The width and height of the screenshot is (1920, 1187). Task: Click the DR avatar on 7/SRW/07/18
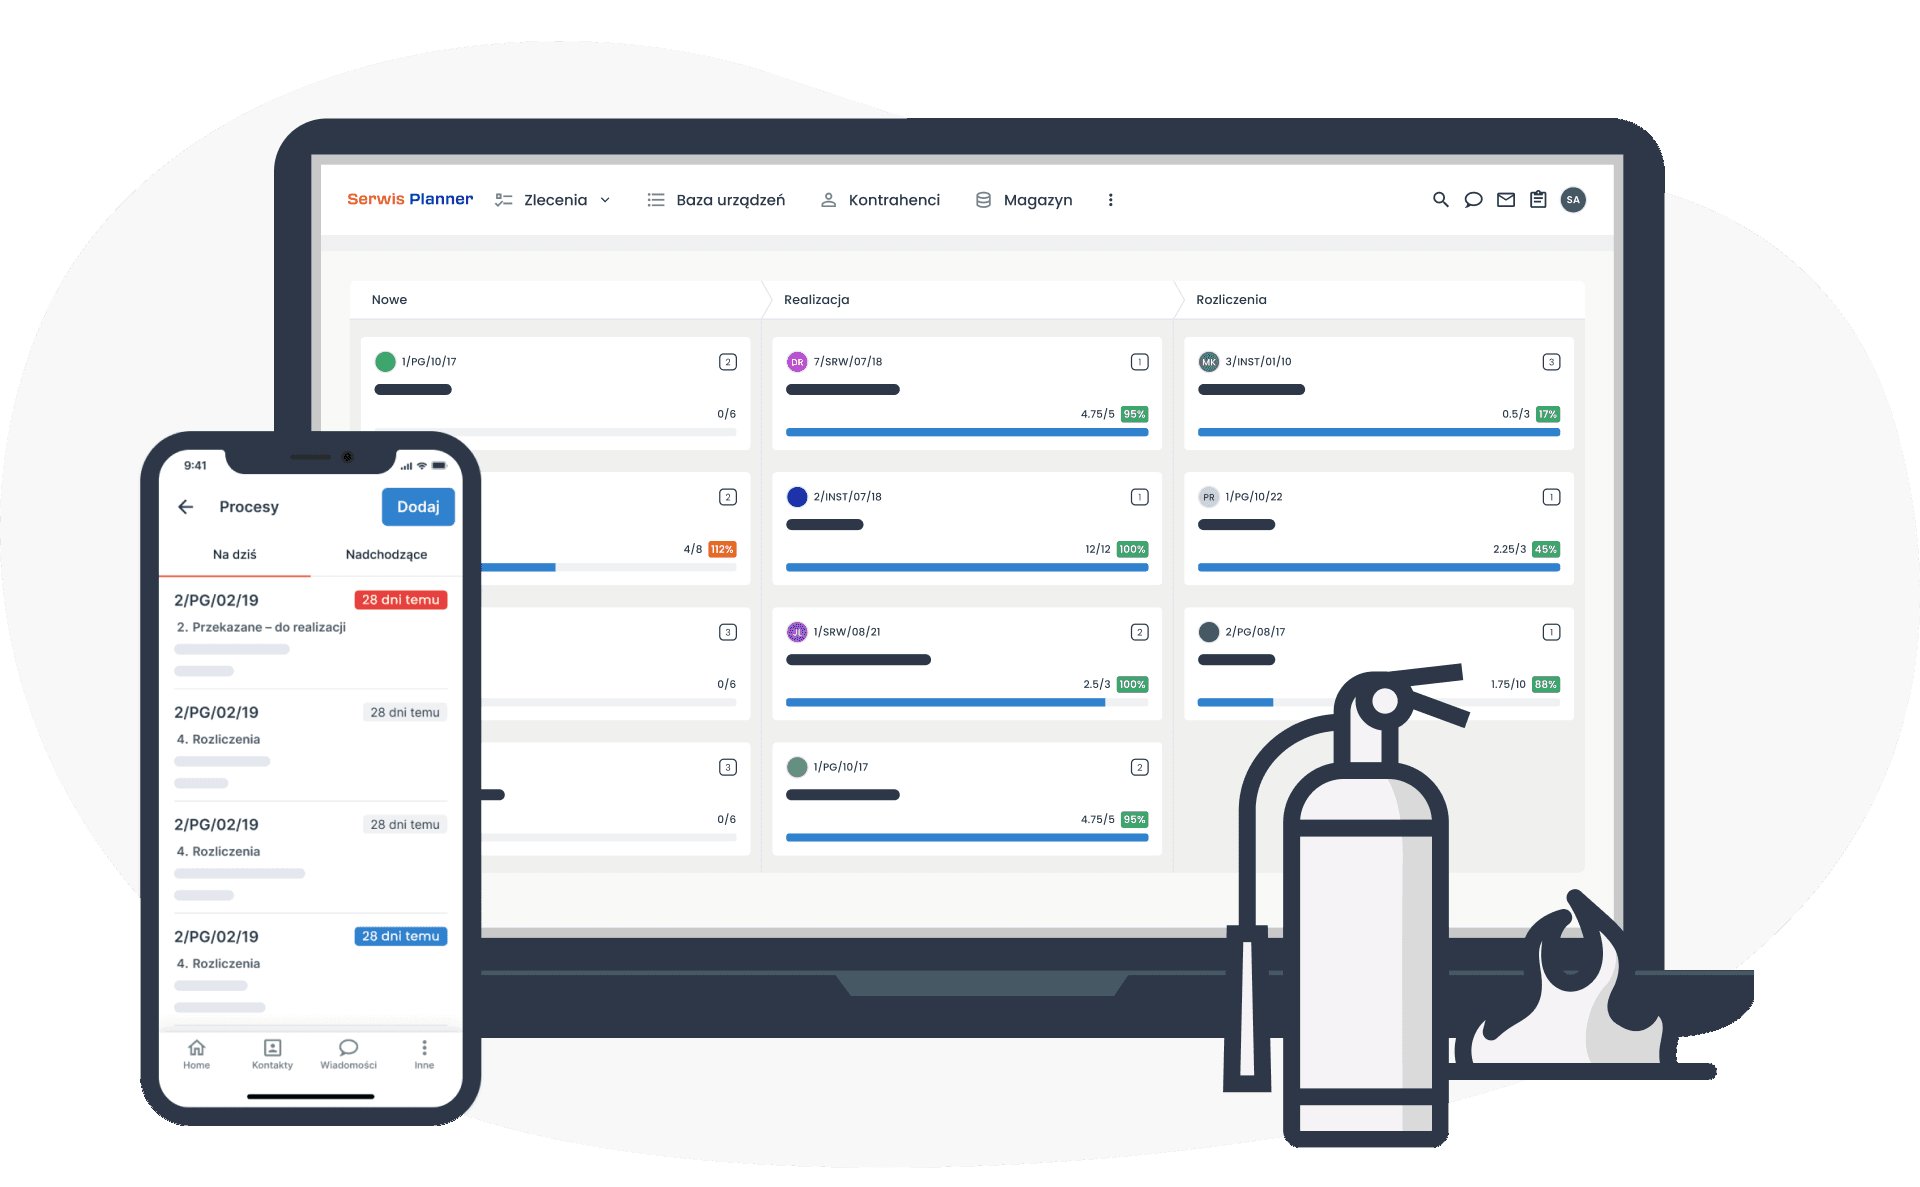[x=797, y=362]
